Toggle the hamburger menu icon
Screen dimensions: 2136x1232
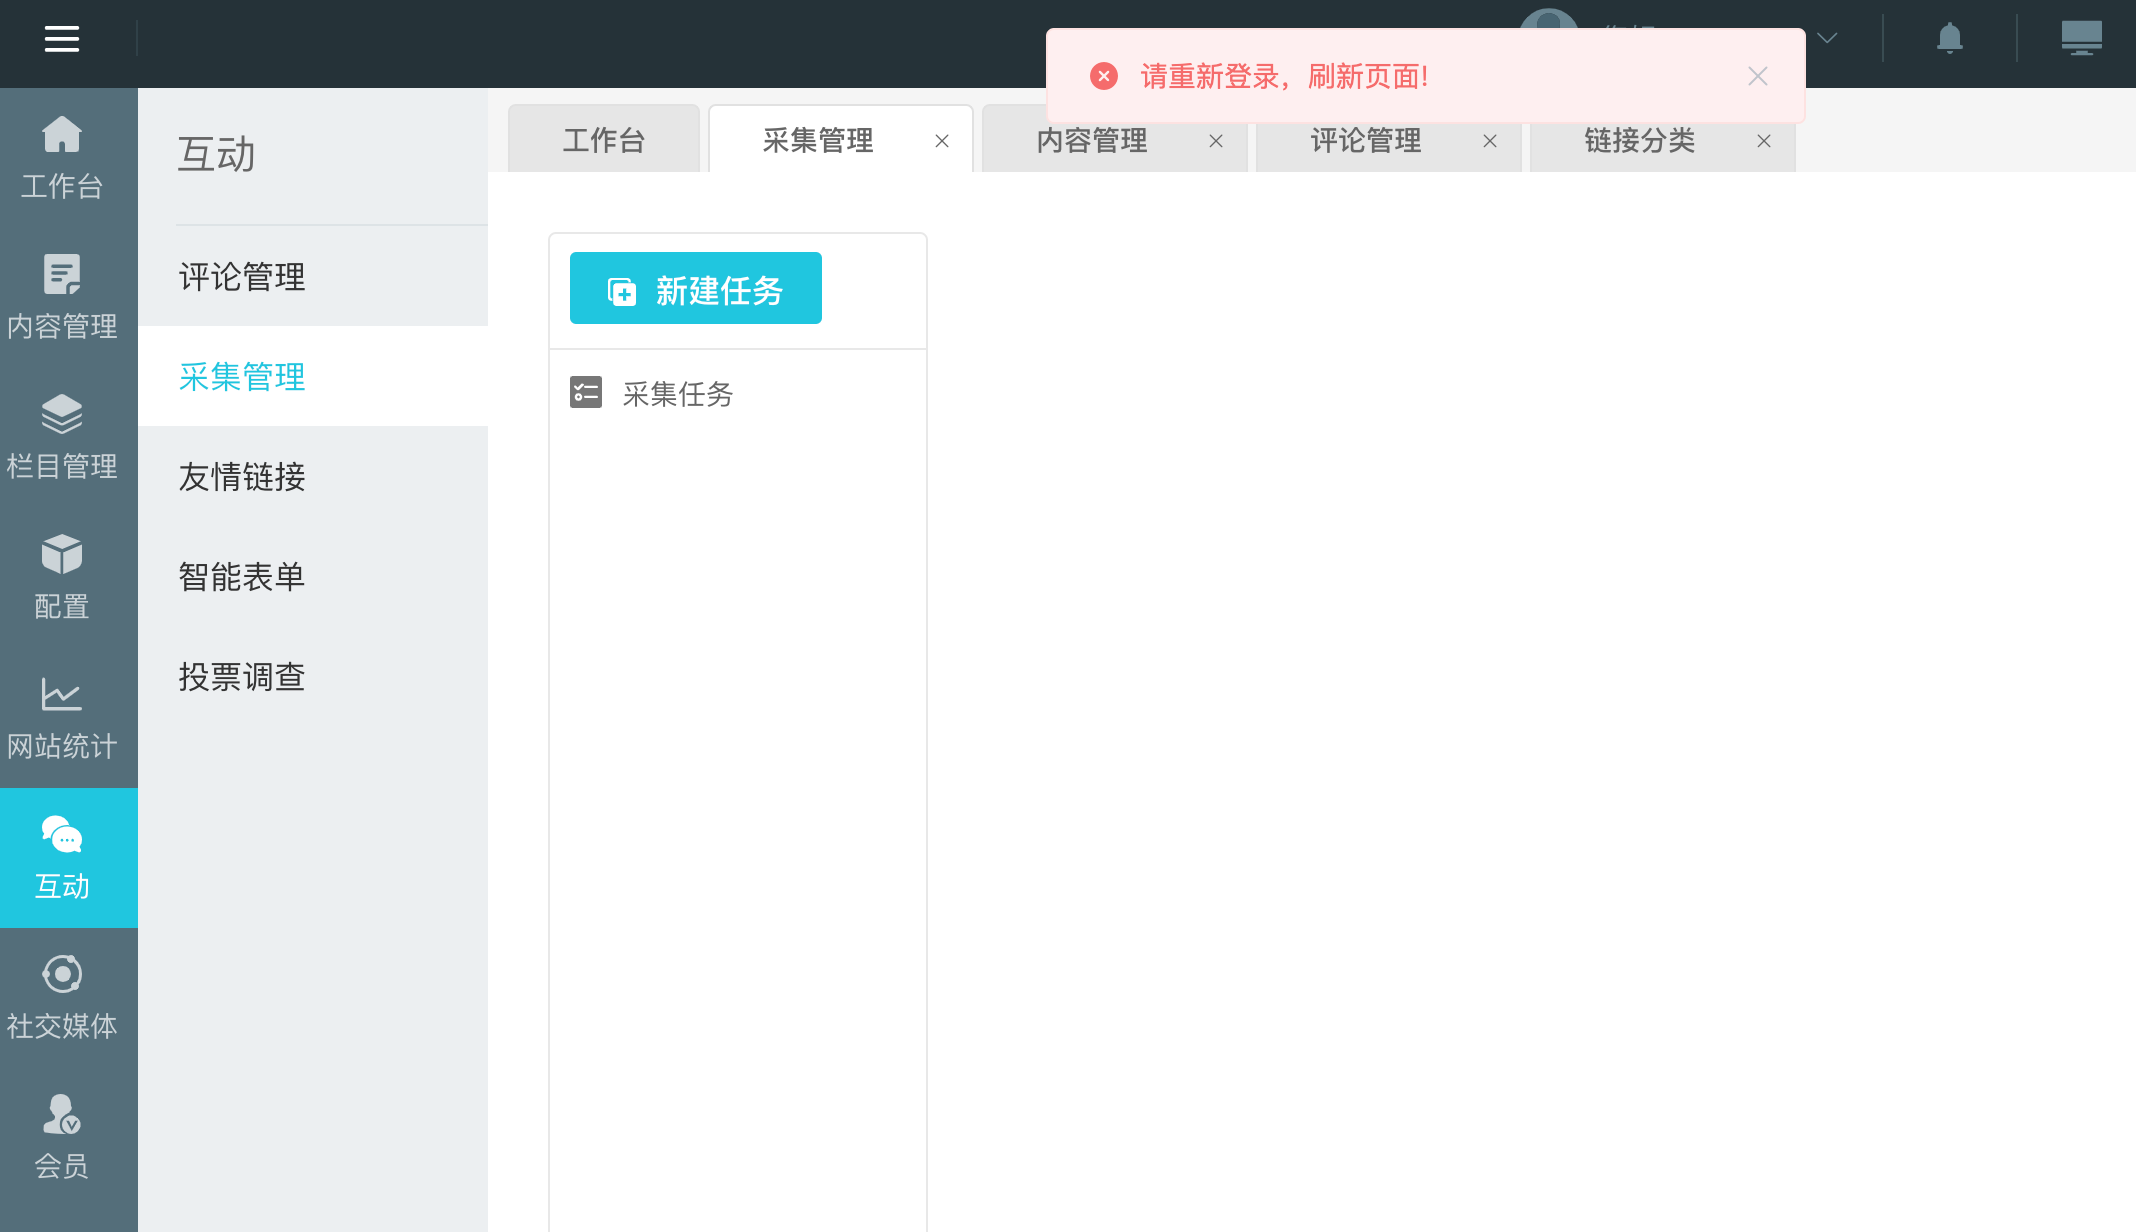tap(61, 39)
